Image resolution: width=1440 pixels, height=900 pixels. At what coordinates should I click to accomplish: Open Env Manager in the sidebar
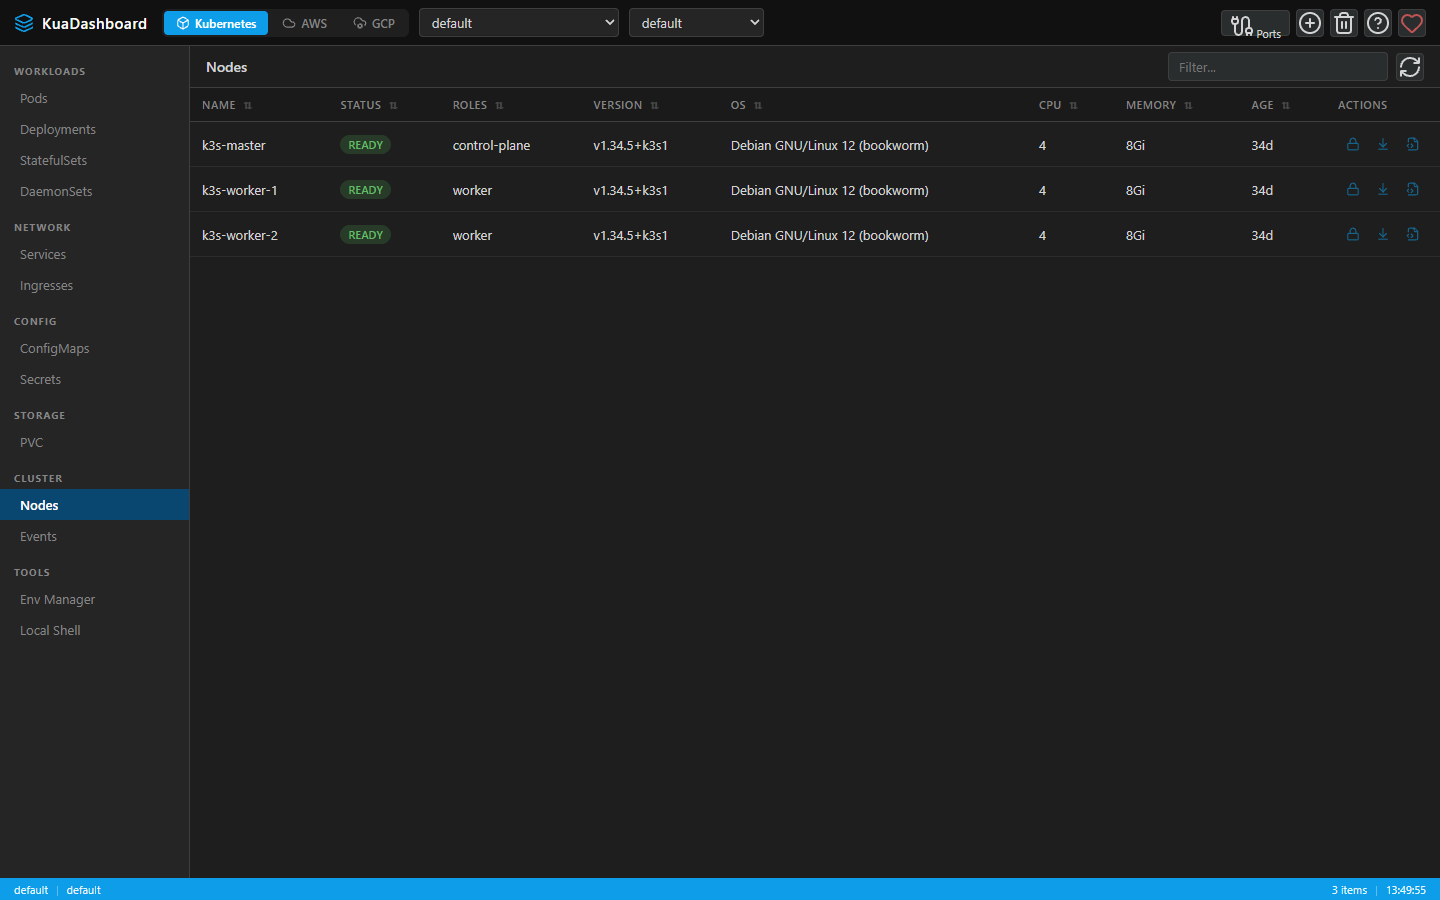tap(94, 600)
